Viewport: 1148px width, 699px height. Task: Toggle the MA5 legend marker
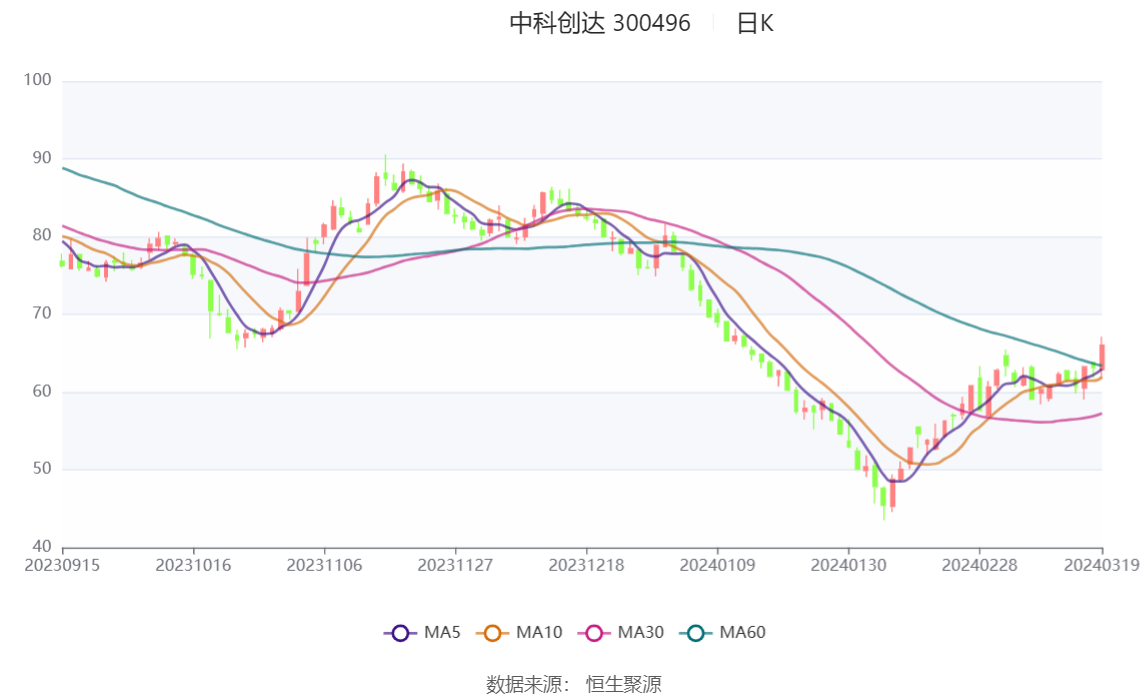click(400, 633)
